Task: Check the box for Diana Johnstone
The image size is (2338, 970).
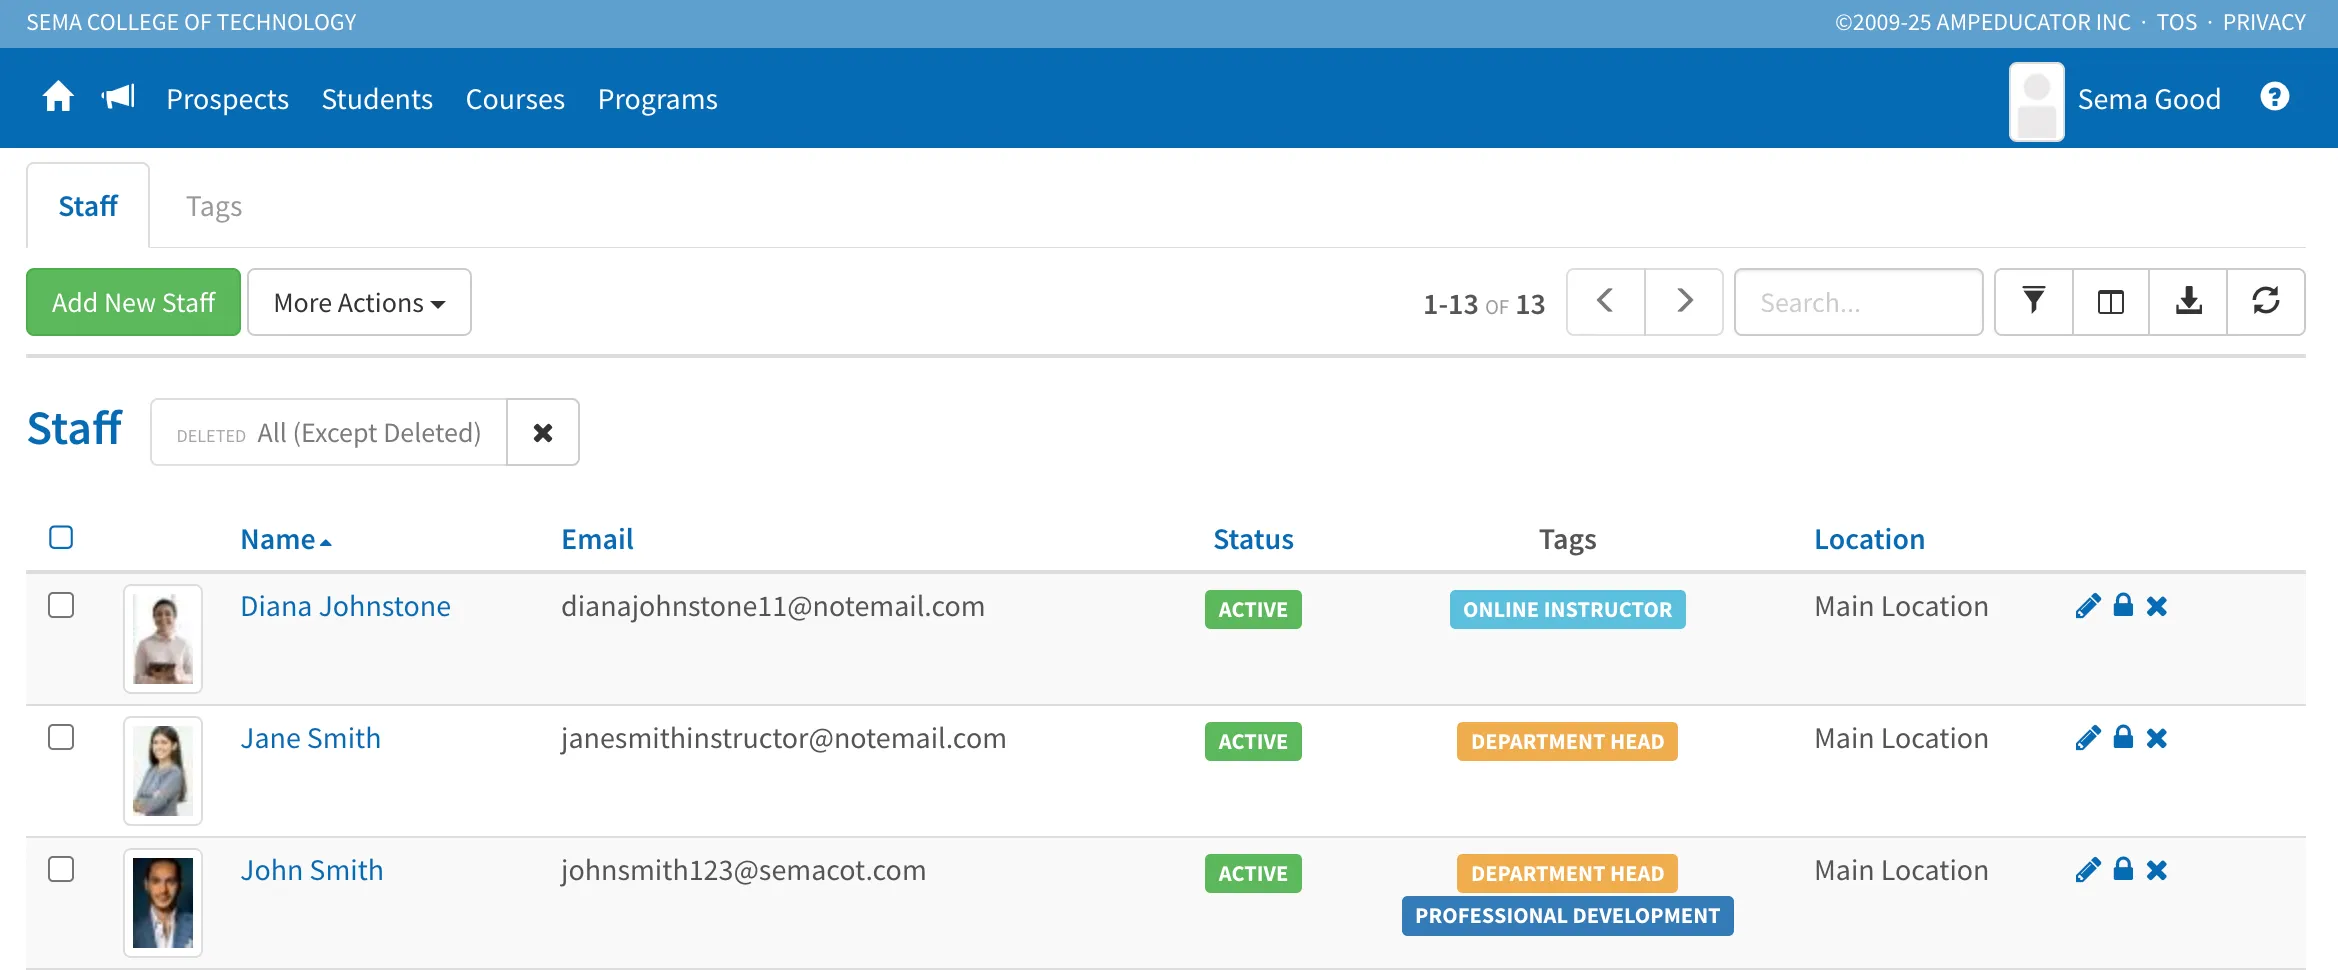Action: 61,605
